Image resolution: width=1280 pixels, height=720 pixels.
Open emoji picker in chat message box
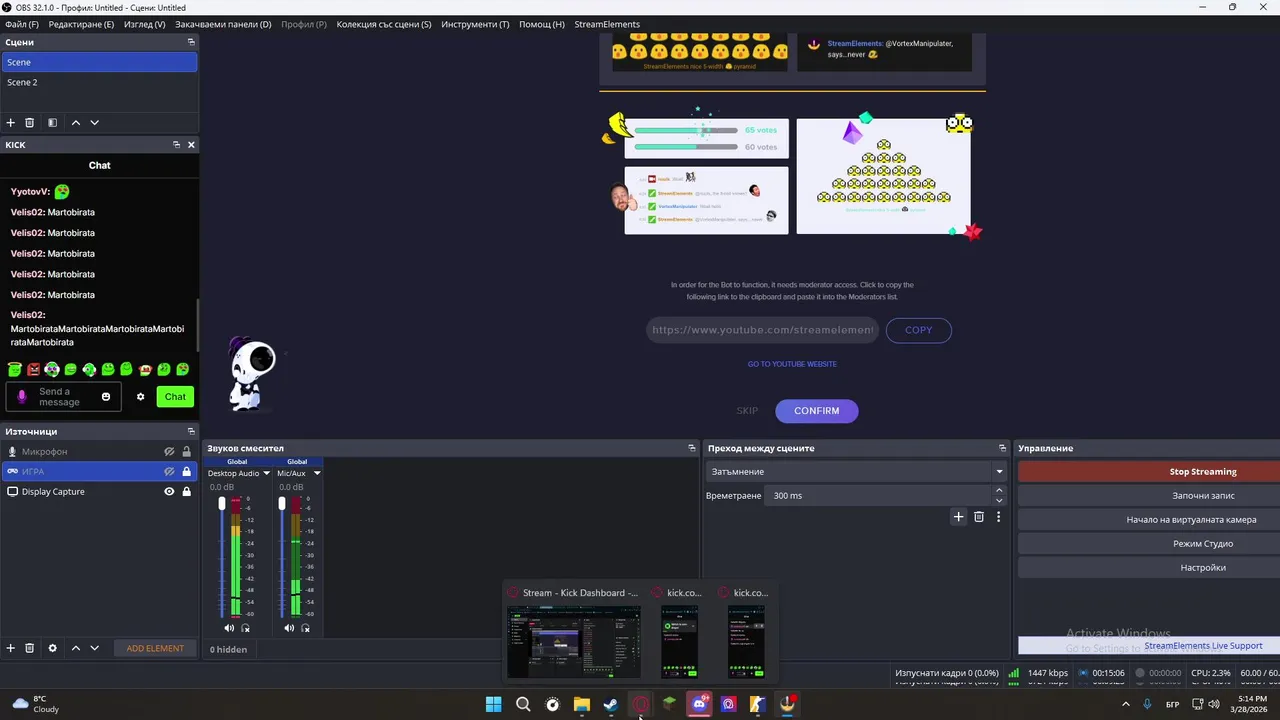click(x=106, y=397)
